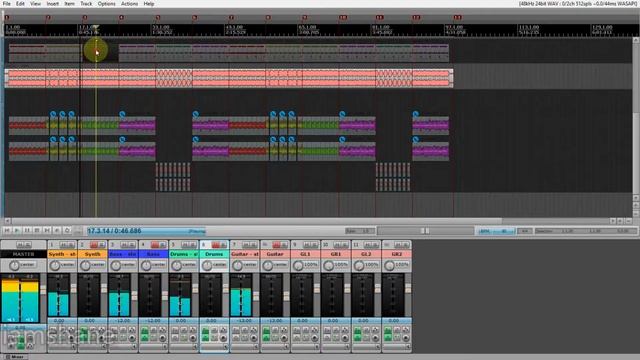The width and height of the screenshot is (640, 360).
Task: Click the GL1 pan knob at 100%
Action: click(x=298, y=266)
